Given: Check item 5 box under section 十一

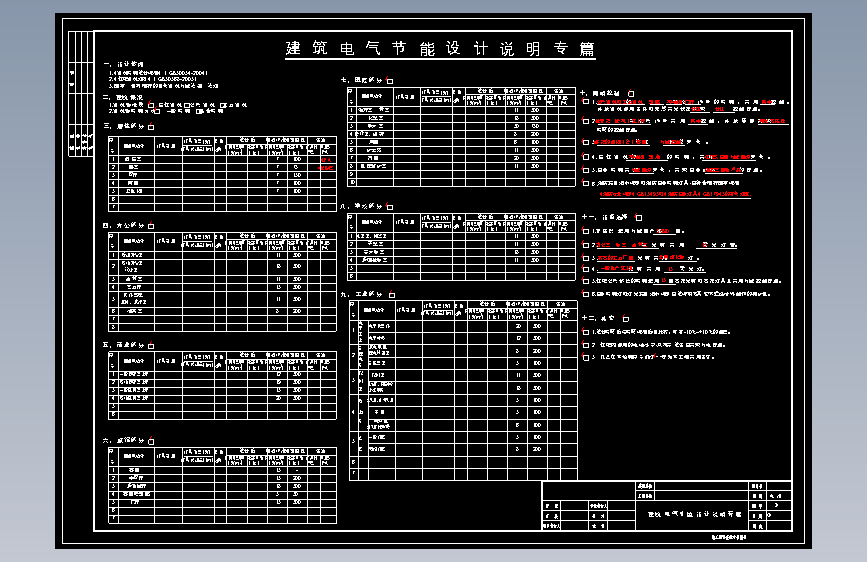Looking at the screenshot, I should [x=586, y=281].
